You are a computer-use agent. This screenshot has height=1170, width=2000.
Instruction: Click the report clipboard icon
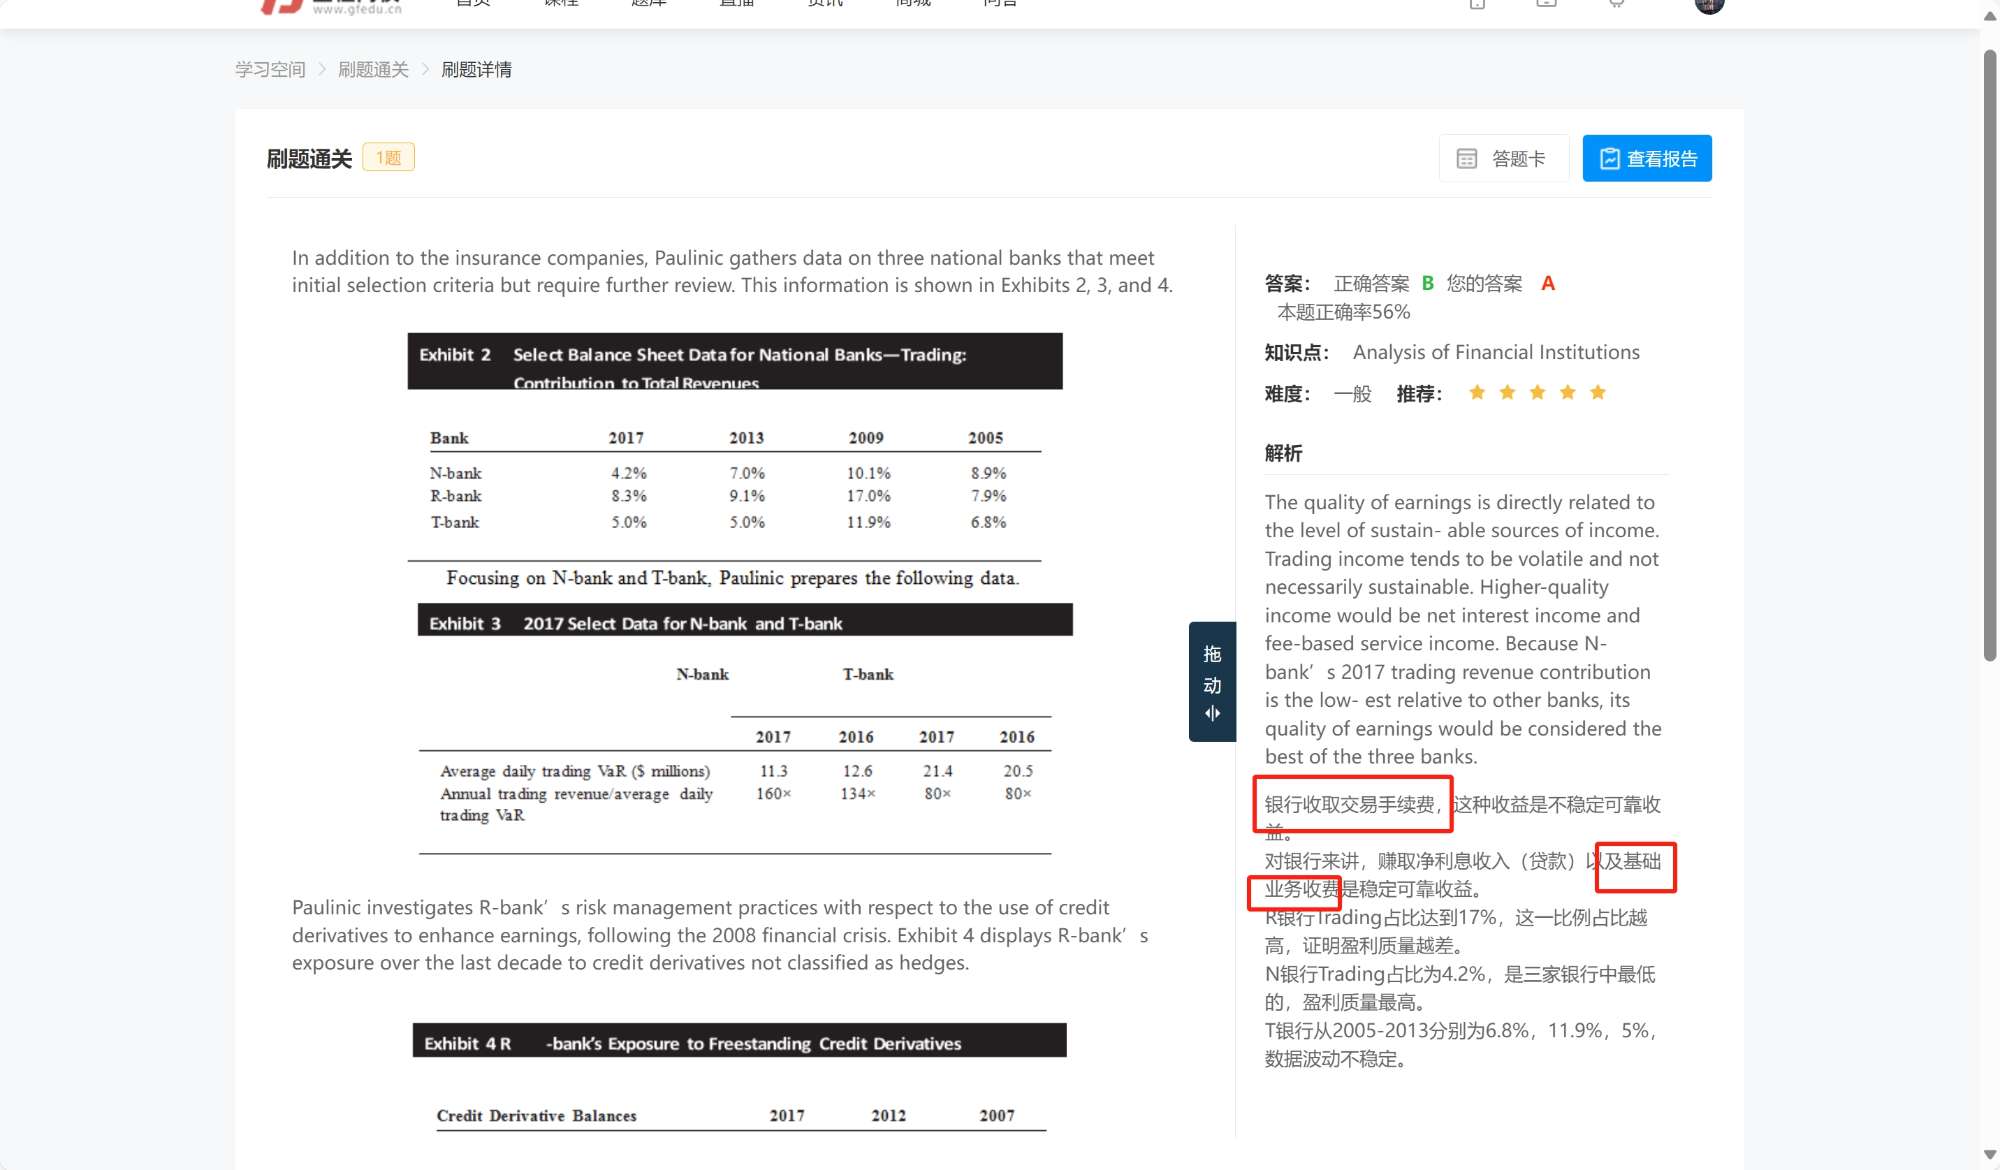[x=1609, y=159]
